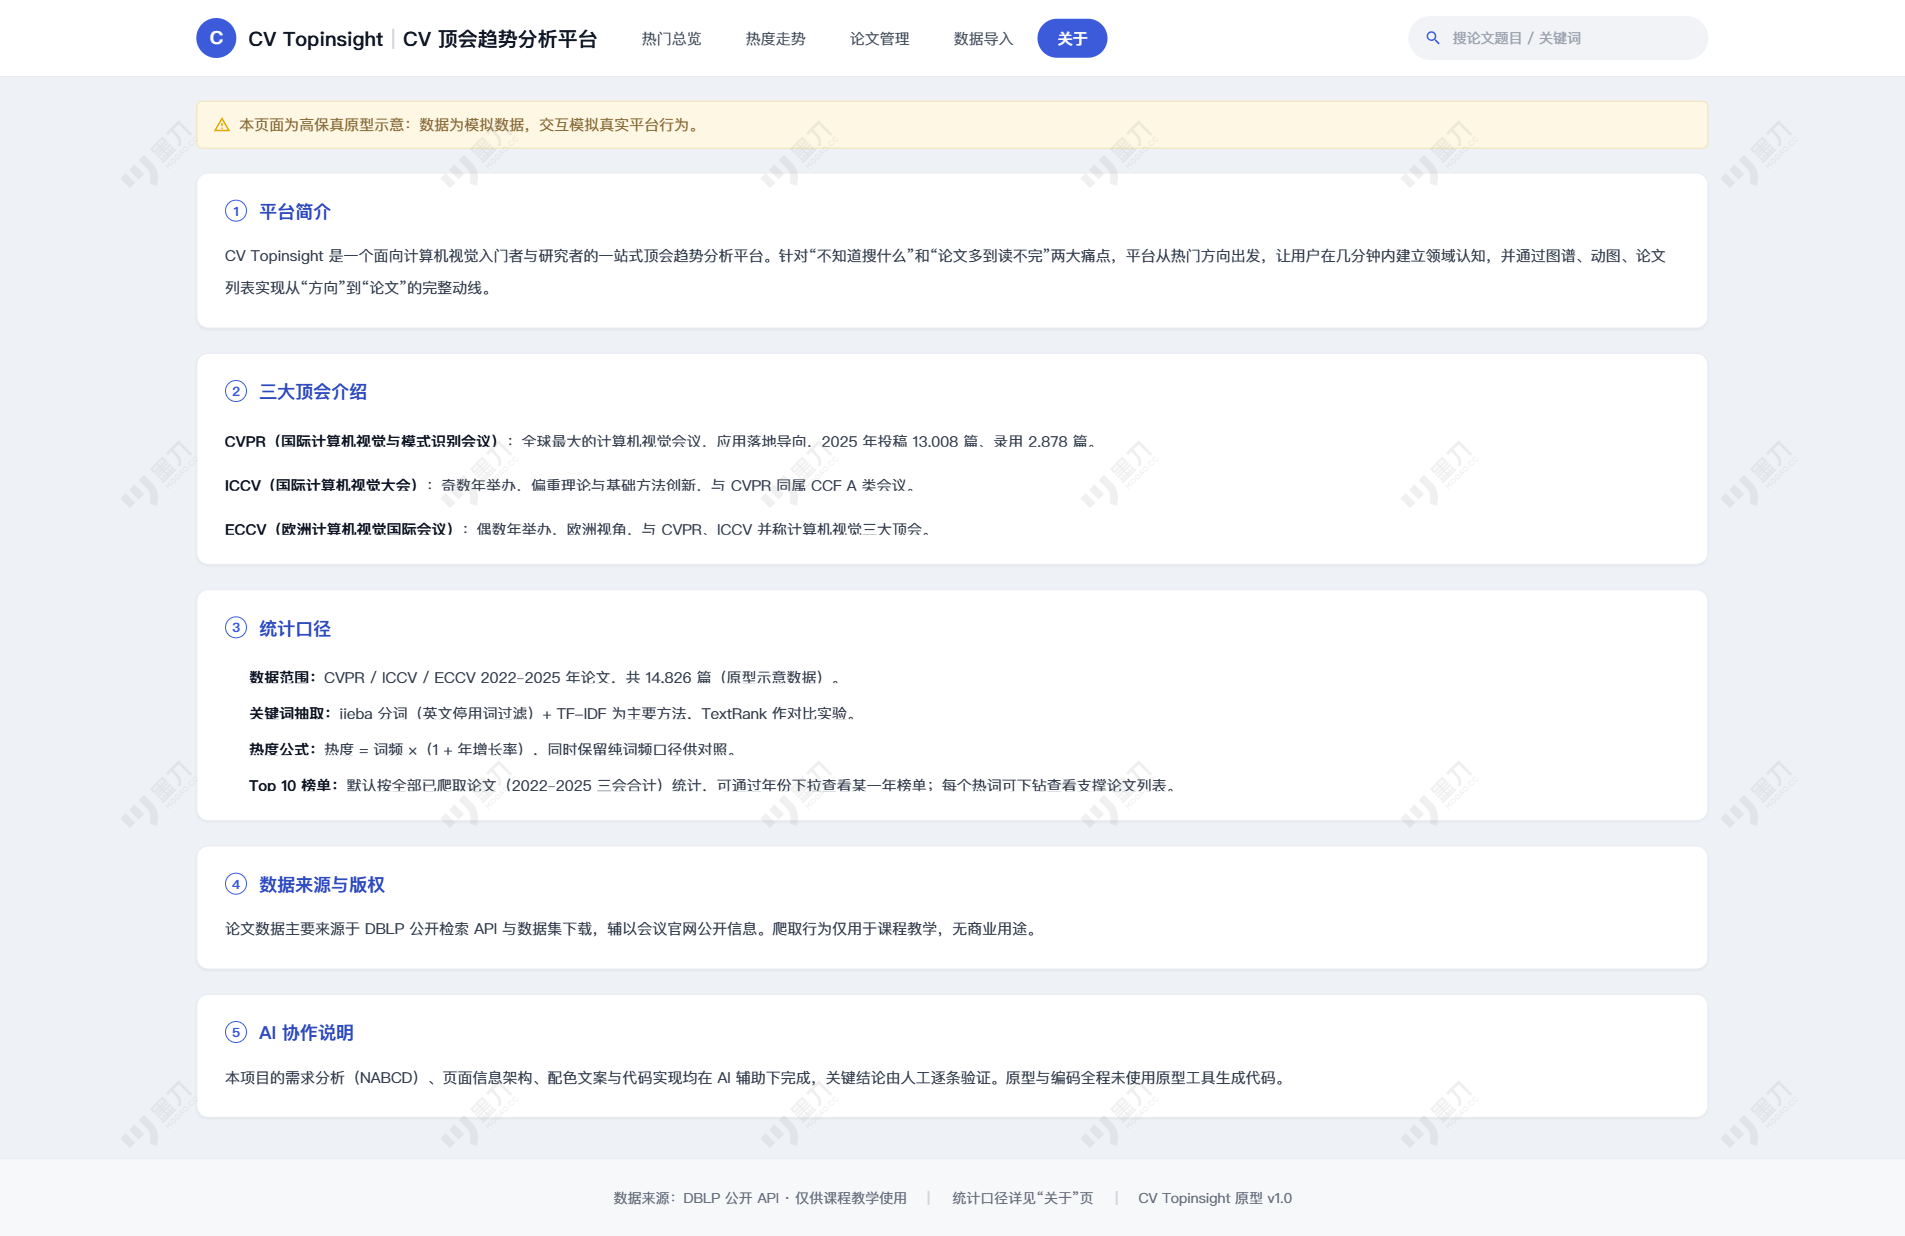Go to the 论文管理 tab
1905x1236 pixels.
879,38
